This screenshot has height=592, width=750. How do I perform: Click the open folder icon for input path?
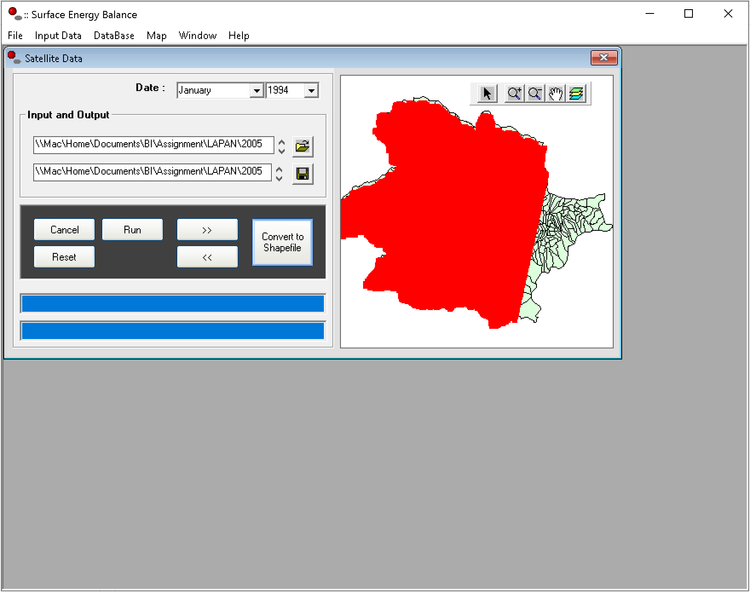click(x=303, y=146)
